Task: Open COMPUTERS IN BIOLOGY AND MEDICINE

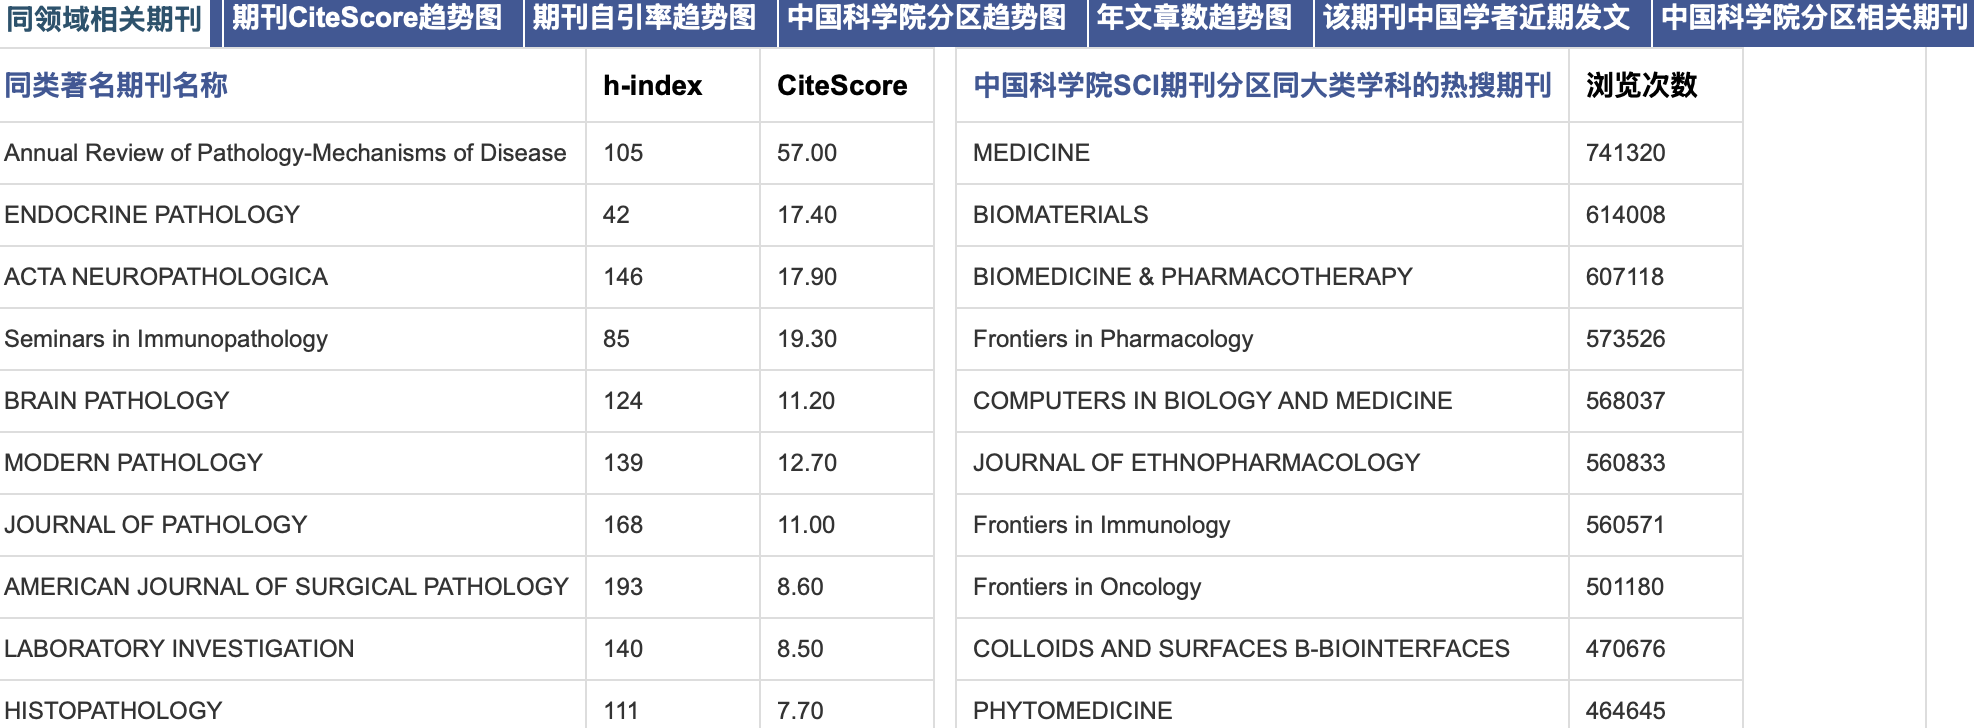Action: point(1212,401)
